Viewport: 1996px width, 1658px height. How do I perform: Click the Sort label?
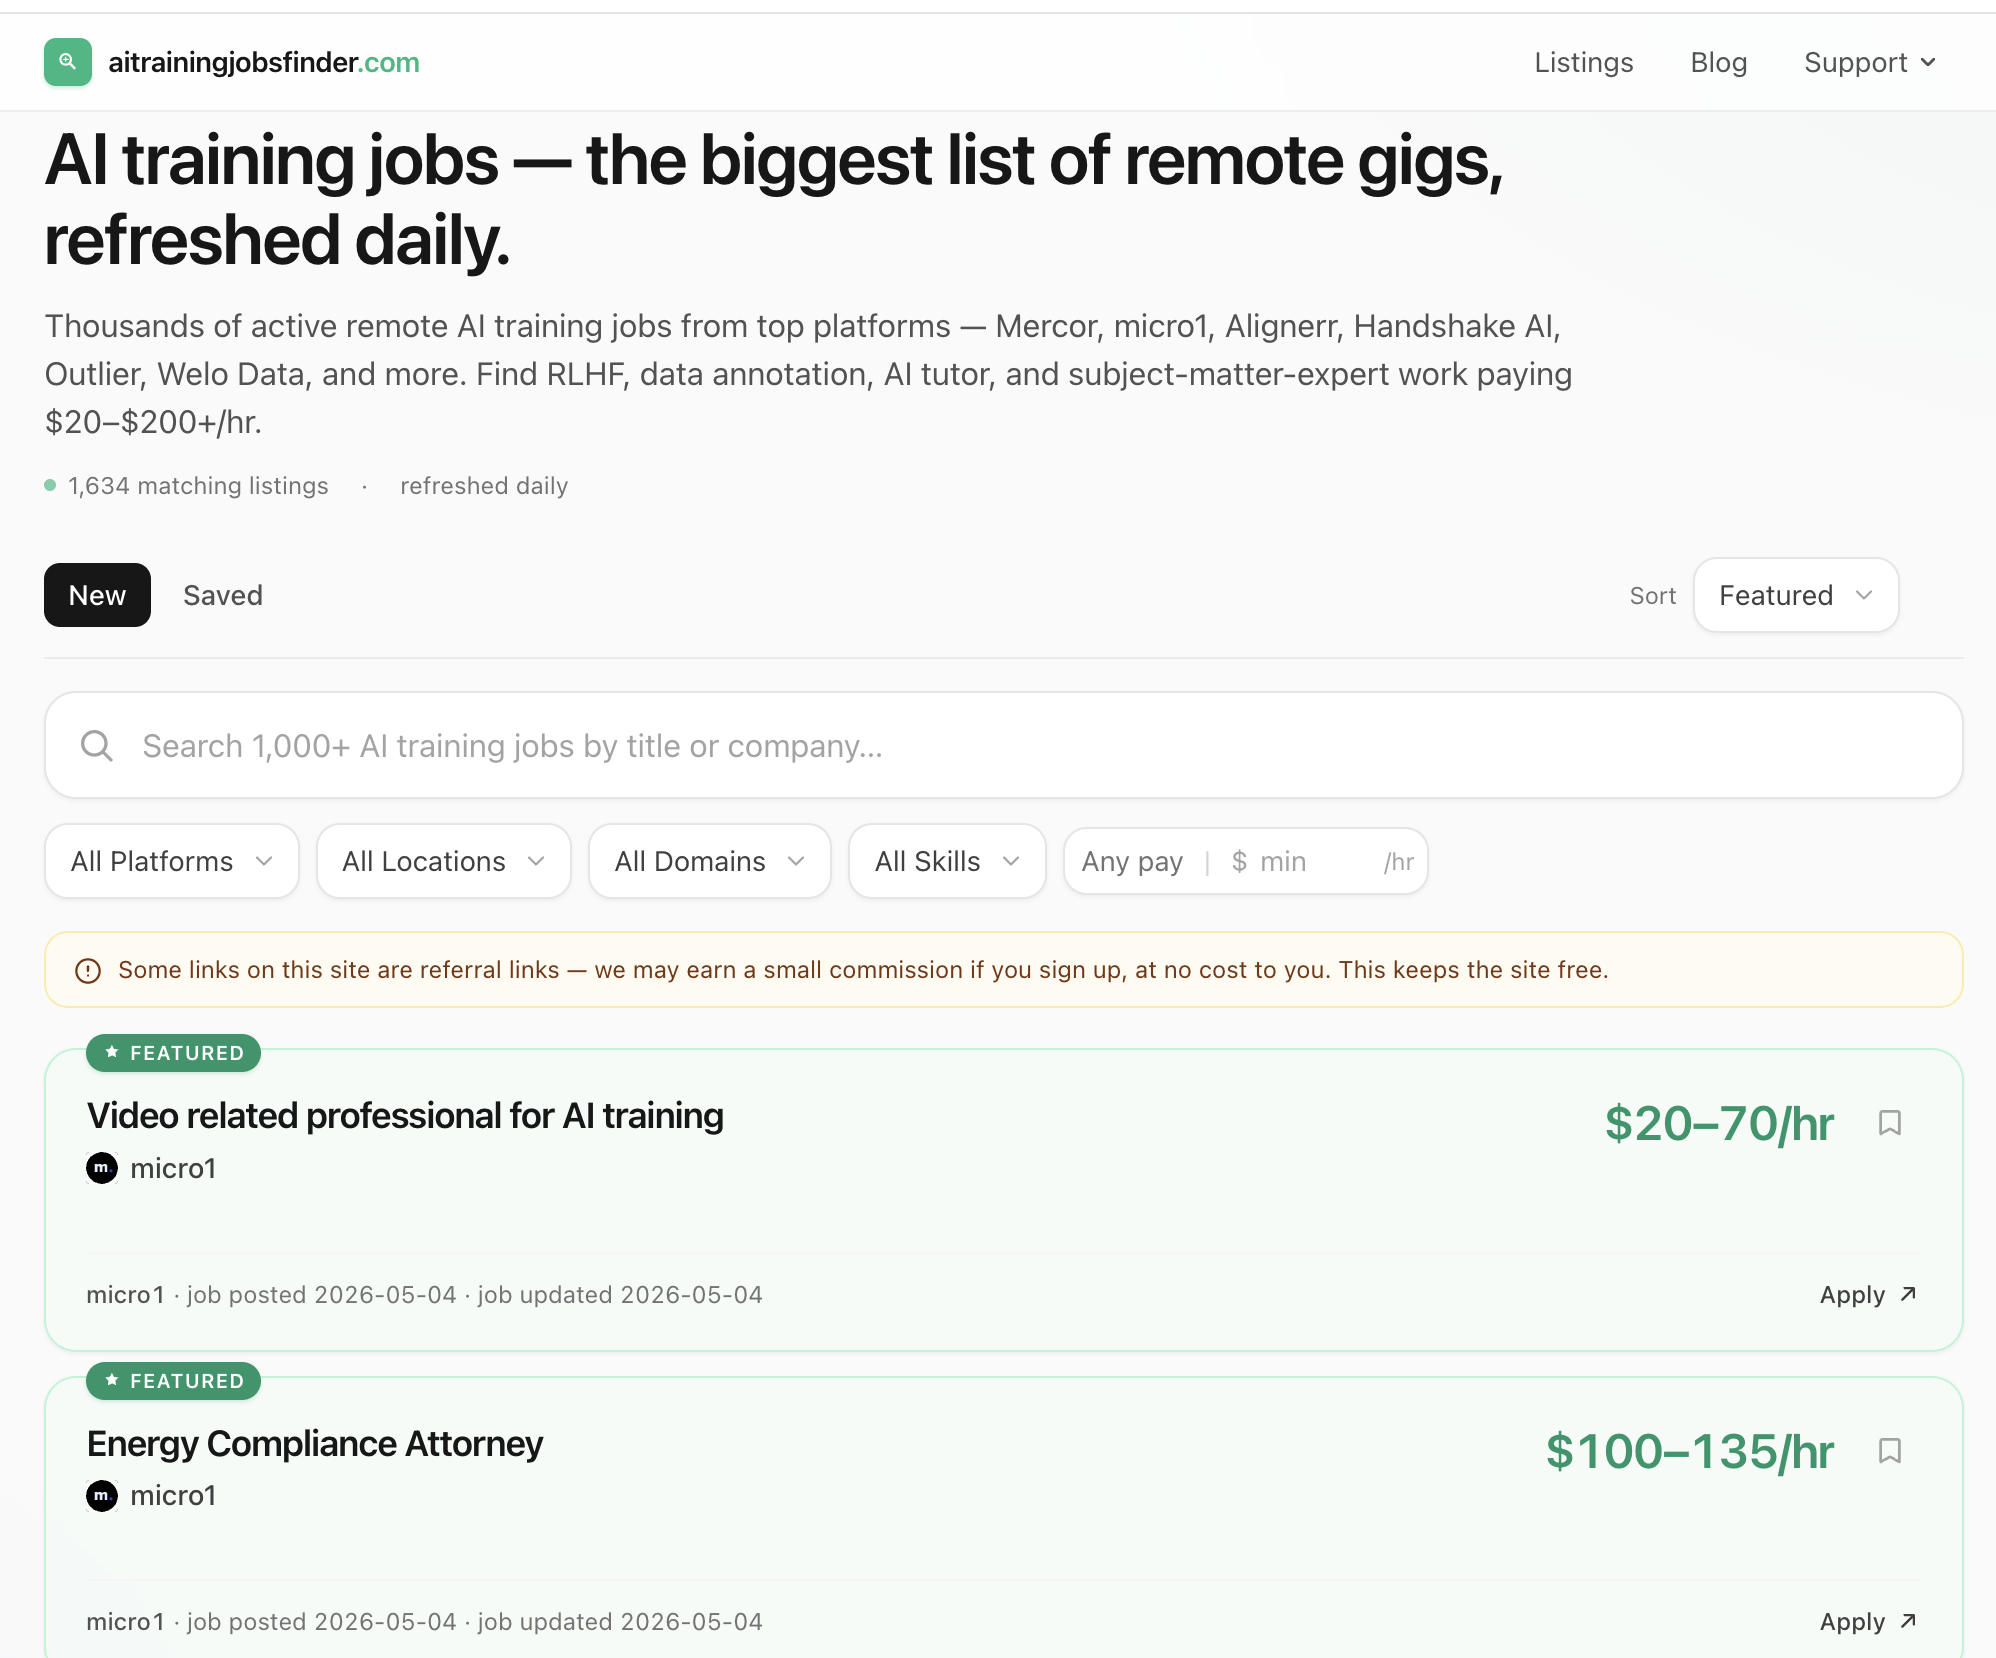pos(1652,596)
